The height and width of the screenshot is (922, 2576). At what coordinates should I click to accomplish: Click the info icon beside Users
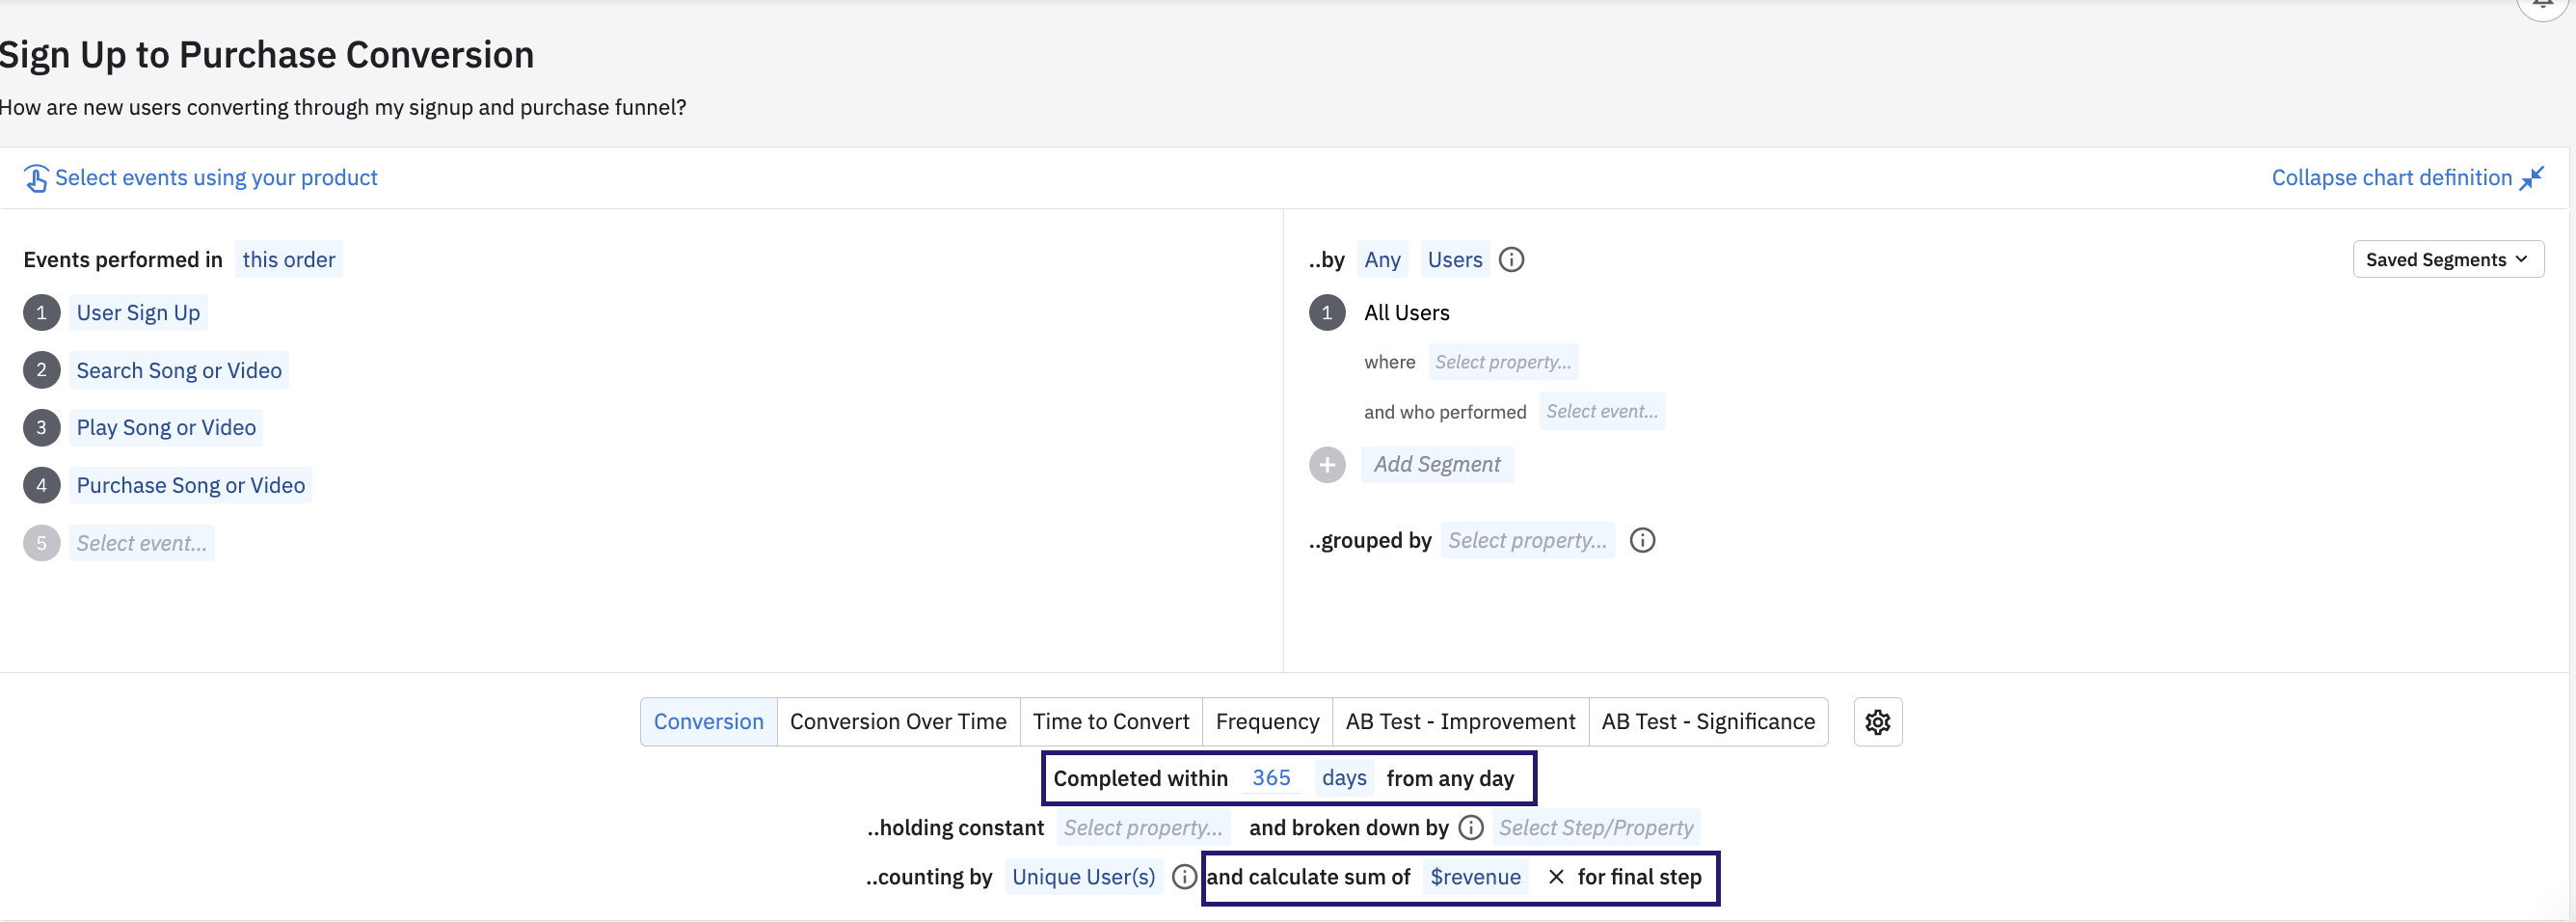pos(1511,260)
